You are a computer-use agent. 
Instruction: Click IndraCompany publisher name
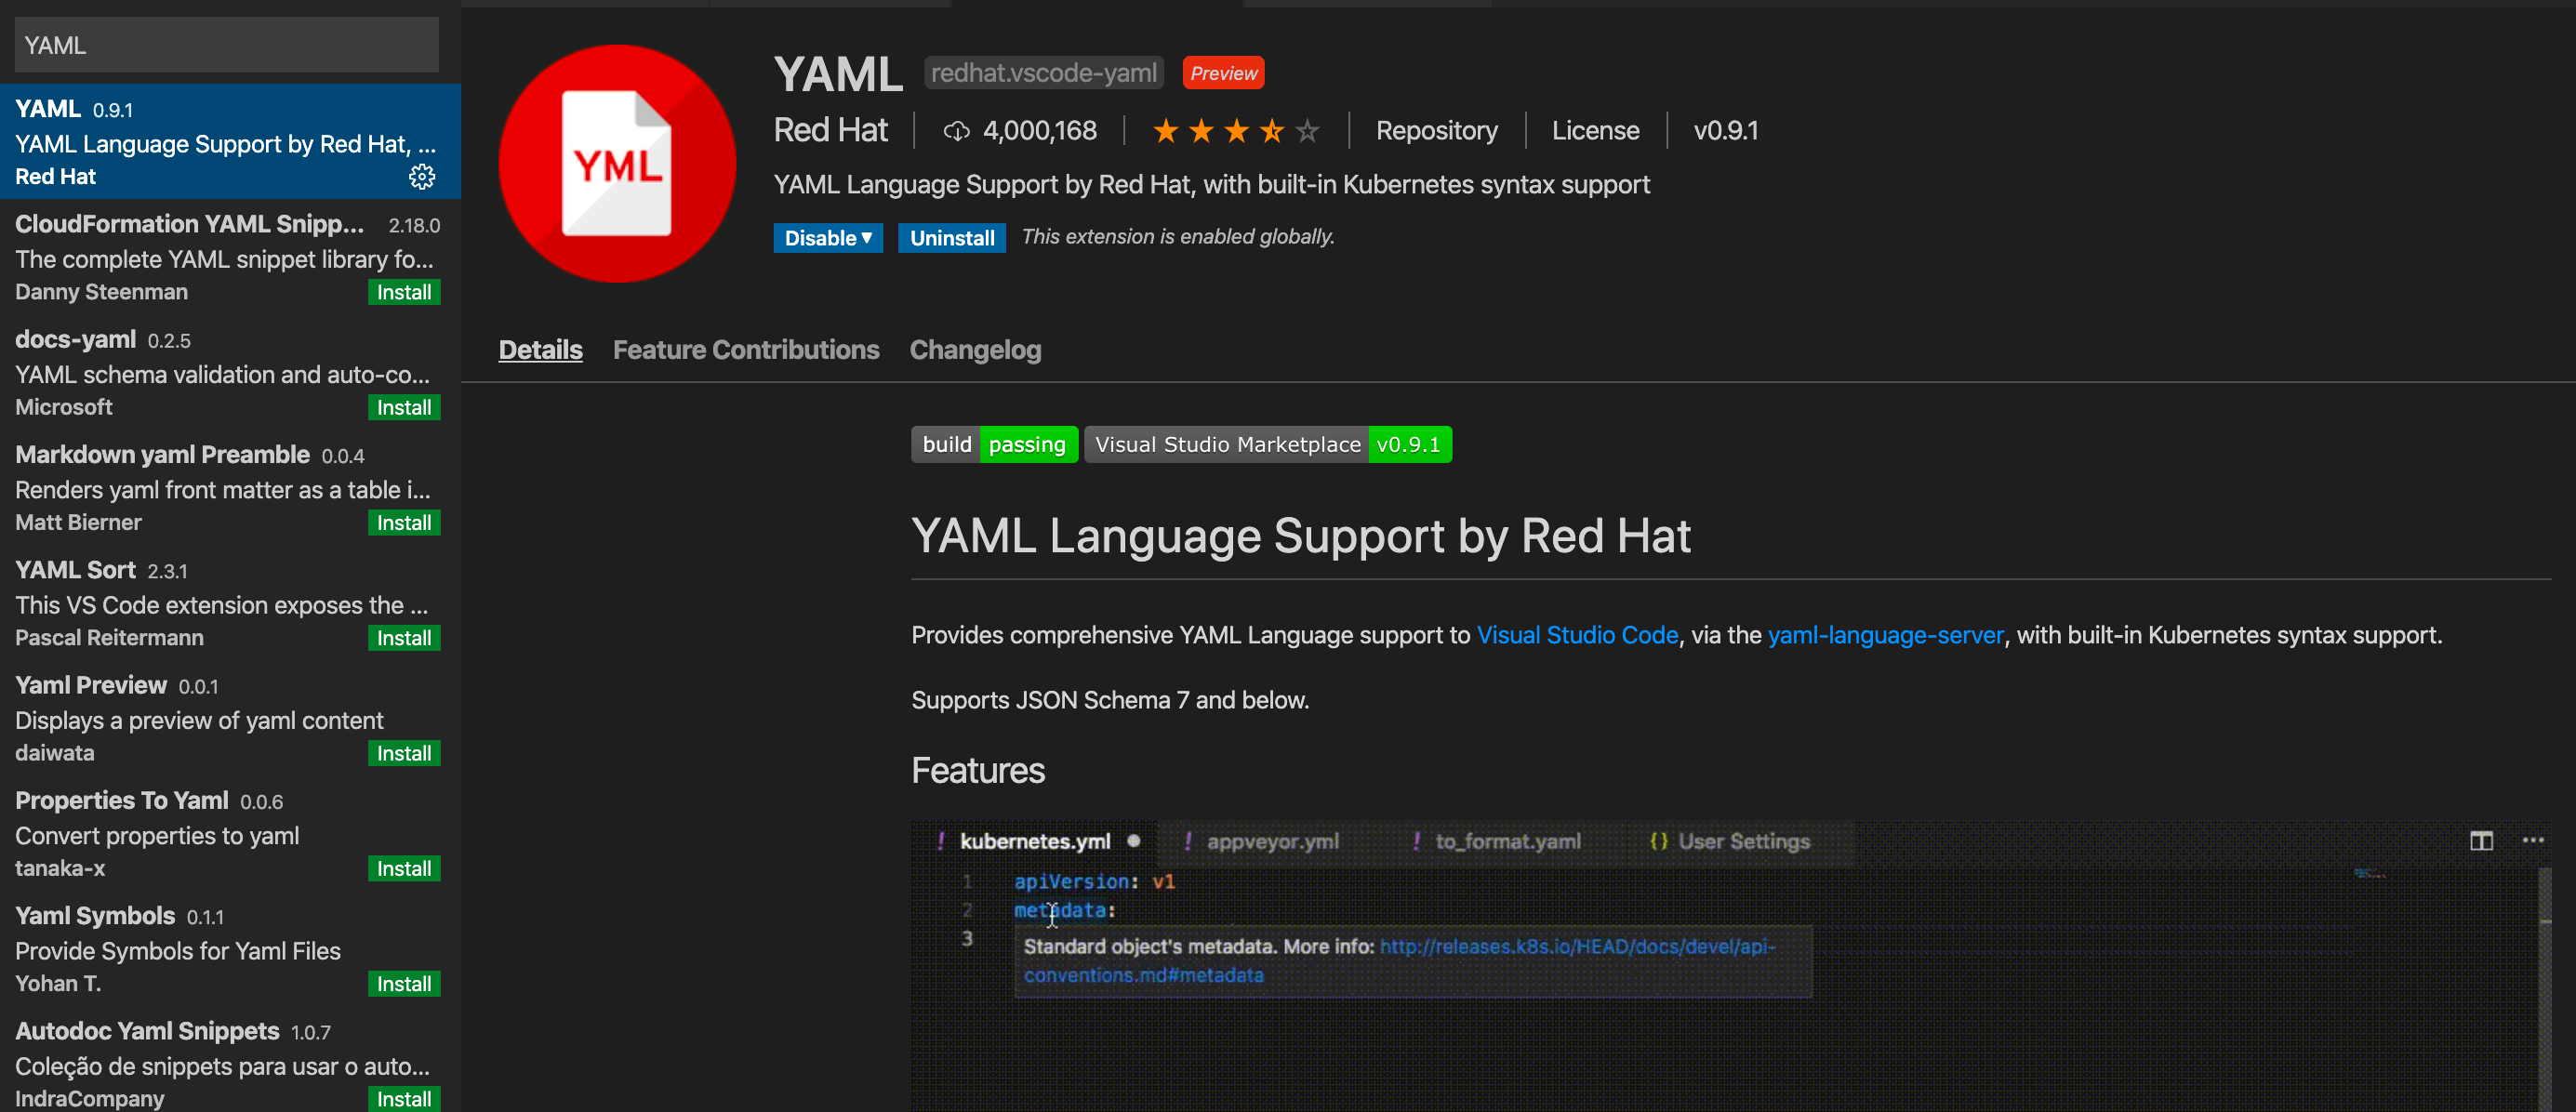coord(89,1098)
